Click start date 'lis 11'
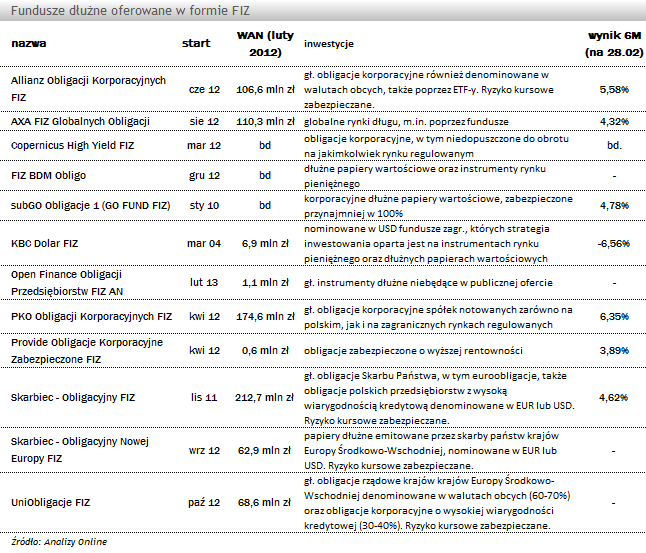The image size is (646, 553). click(204, 398)
